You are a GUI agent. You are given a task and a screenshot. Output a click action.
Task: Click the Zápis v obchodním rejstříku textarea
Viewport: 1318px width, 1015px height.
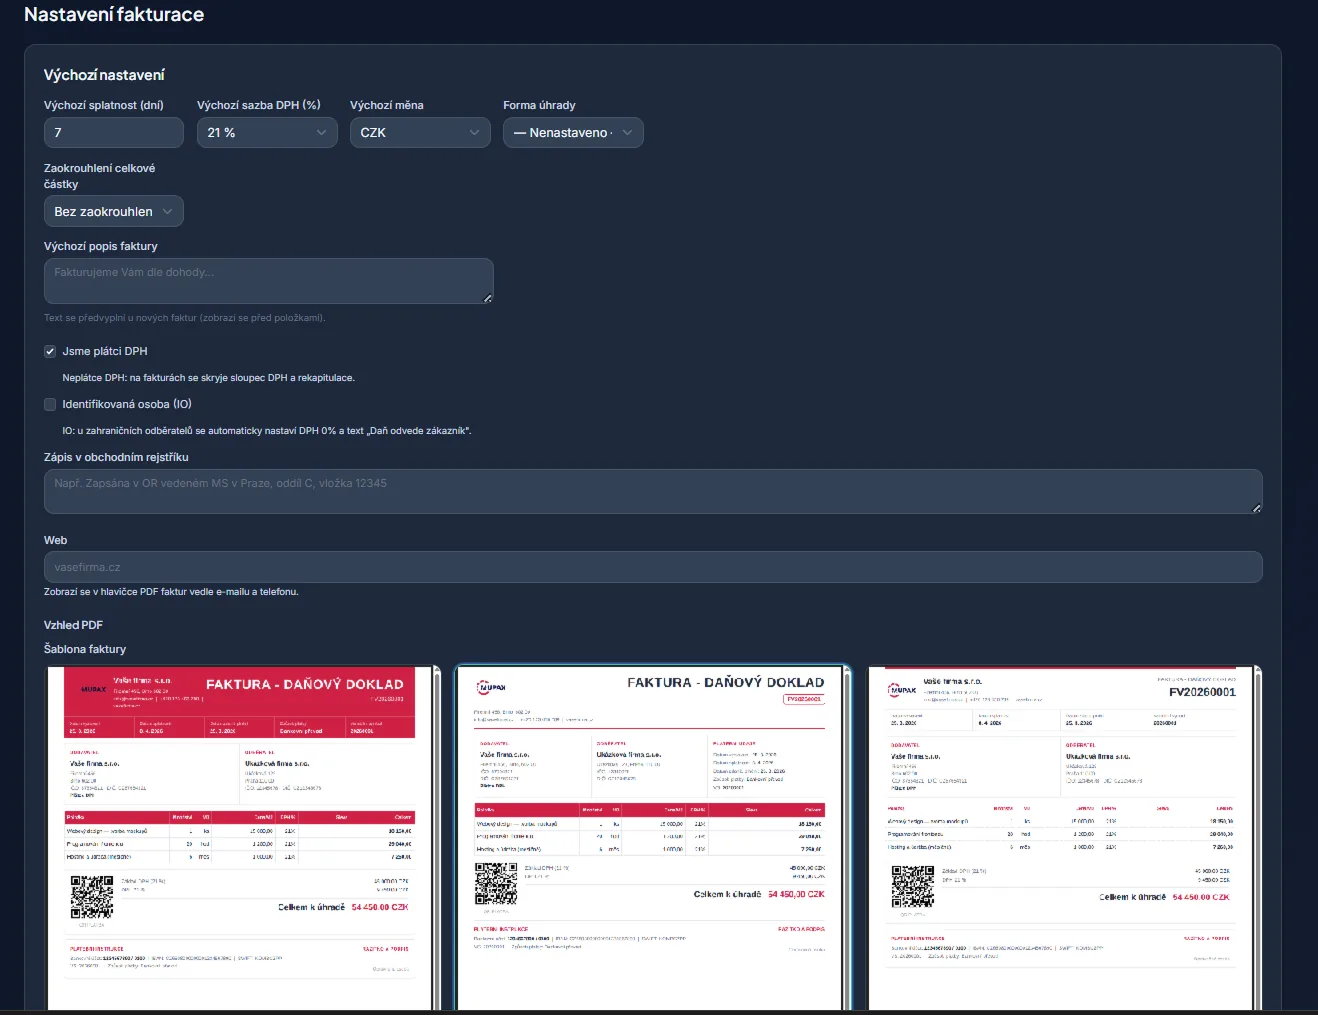653,492
